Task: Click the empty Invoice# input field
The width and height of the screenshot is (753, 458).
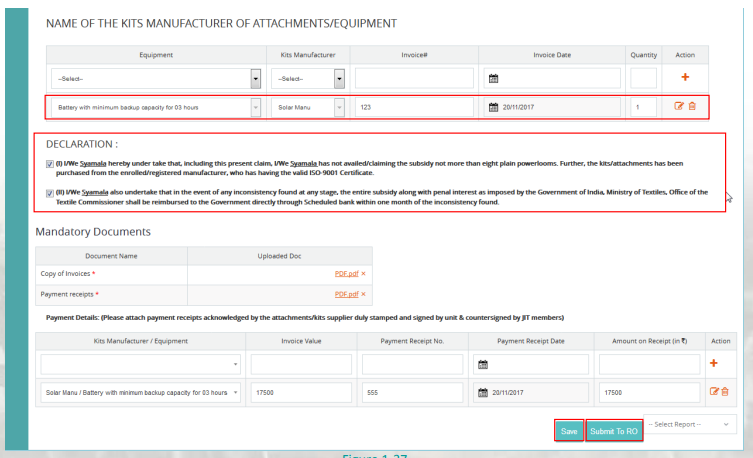Action: (414, 78)
